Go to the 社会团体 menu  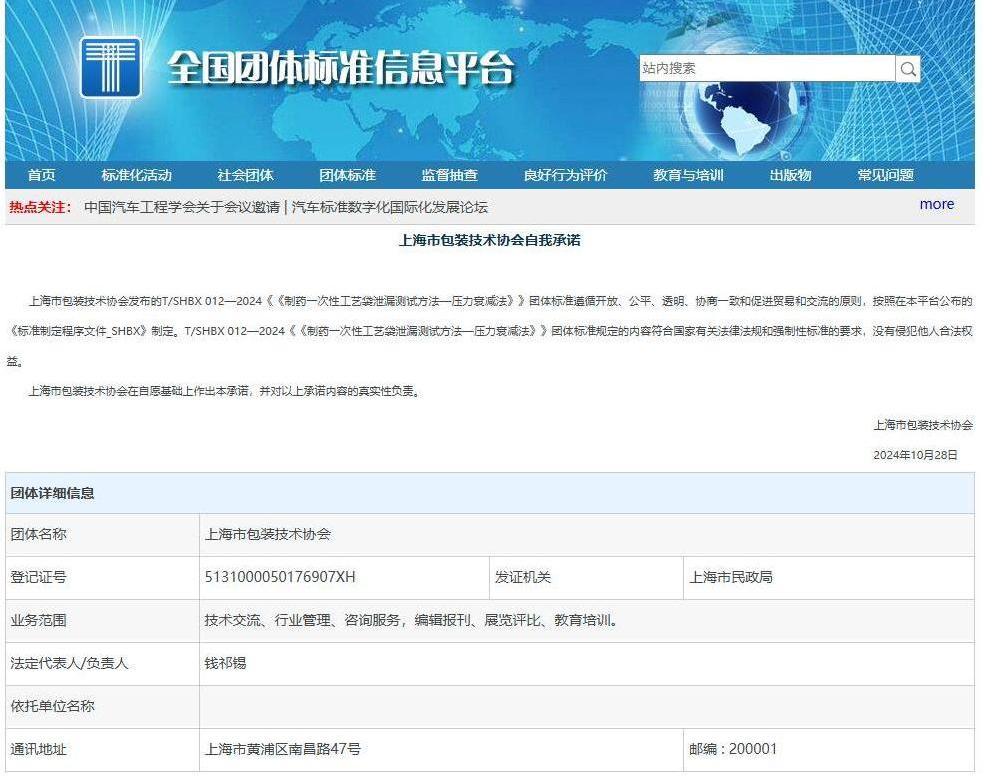coord(245,175)
